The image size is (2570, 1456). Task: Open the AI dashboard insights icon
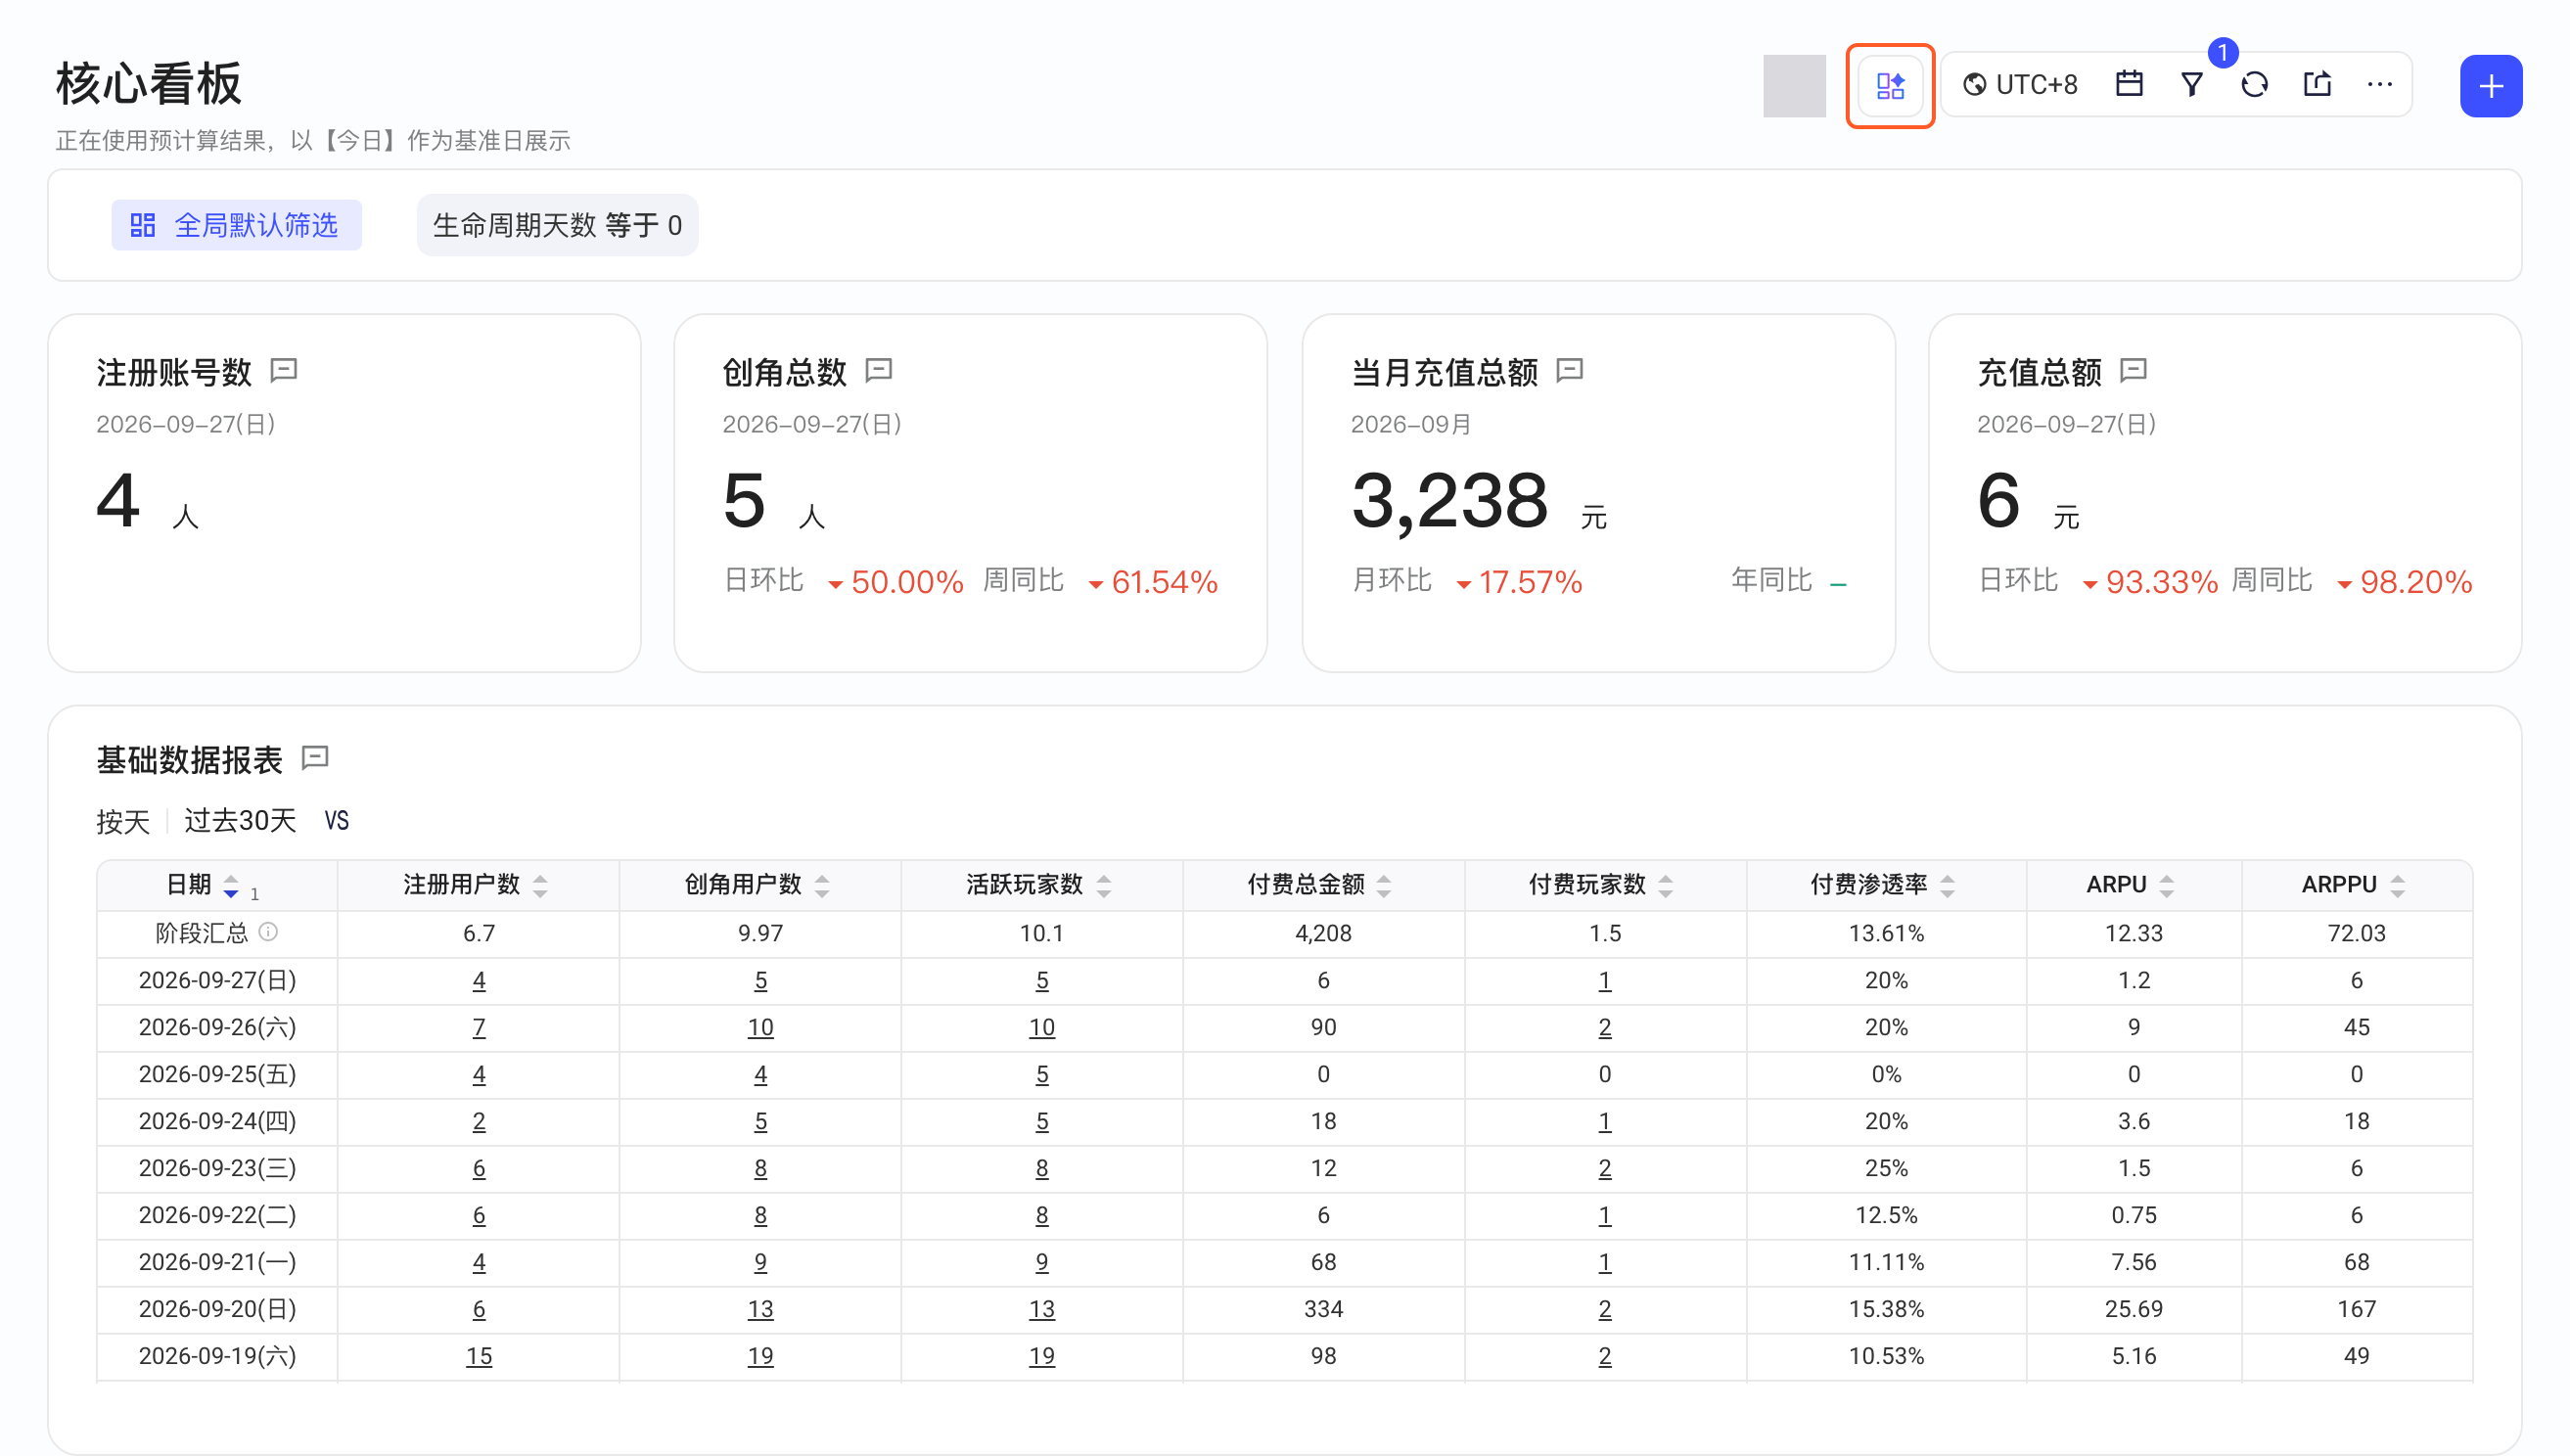1889,86
